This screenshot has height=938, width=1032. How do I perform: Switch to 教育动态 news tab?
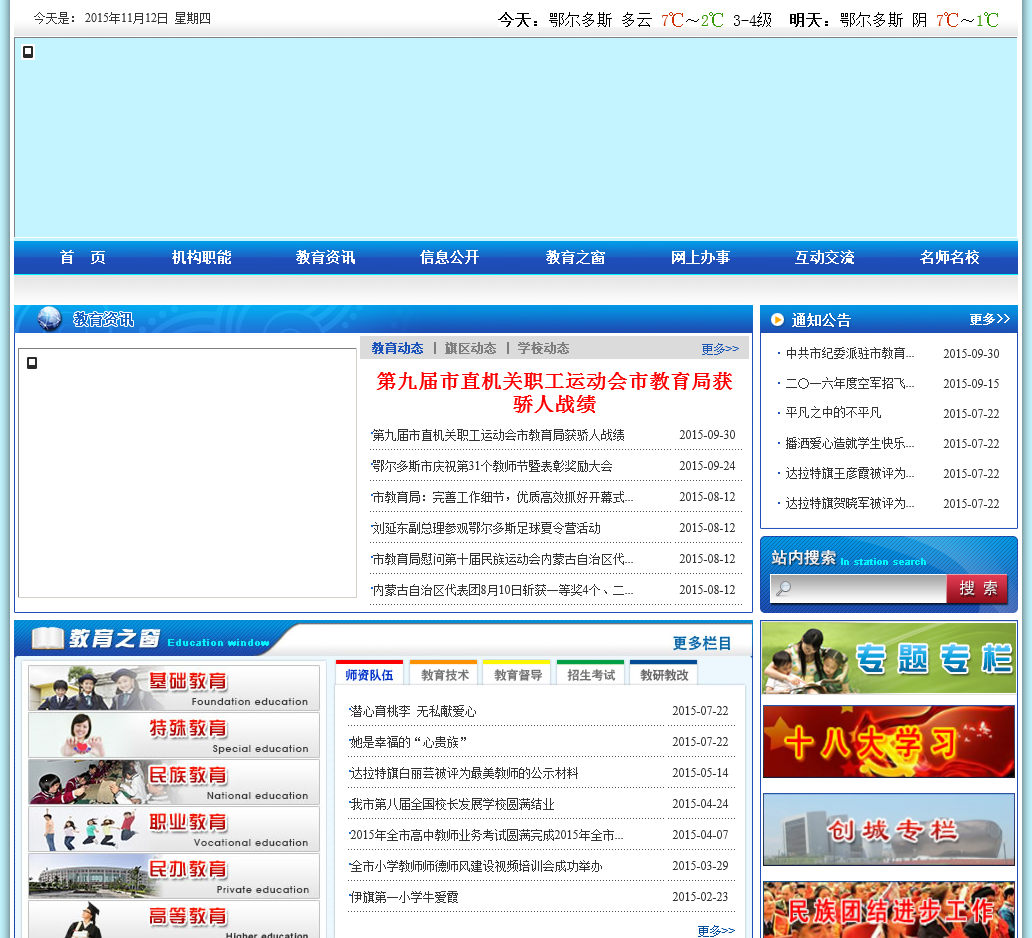click(x=398, y=348)
